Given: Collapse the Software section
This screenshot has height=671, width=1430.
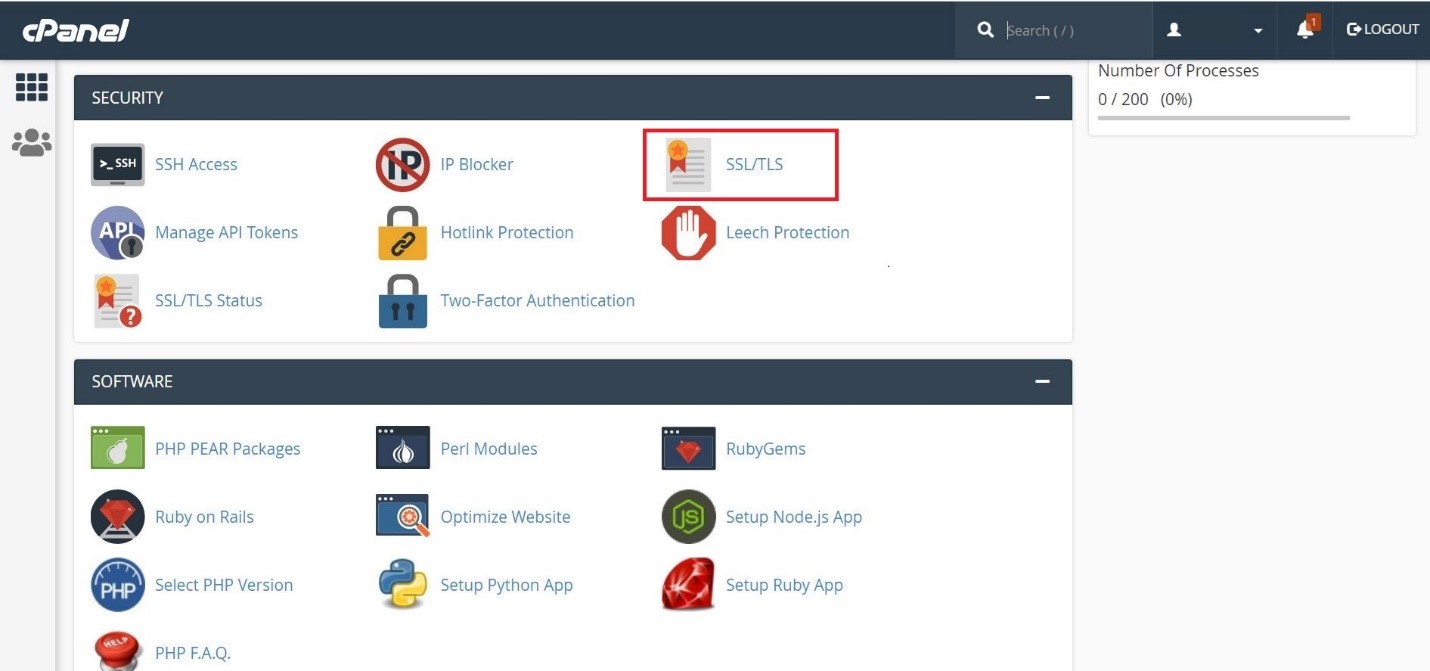Looking at the screenshot, I should [1042, 382].
